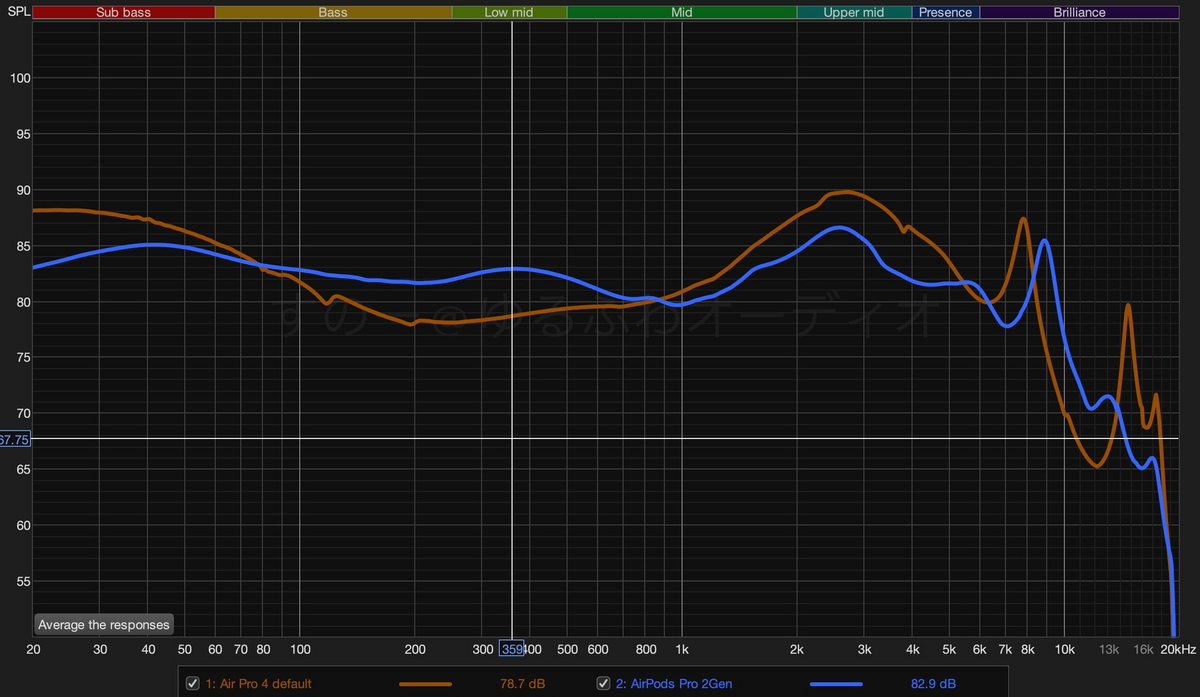The image size is (1200, 697).
Task: Click the 13k frequency axis label
Action: tap(1109, 649)
